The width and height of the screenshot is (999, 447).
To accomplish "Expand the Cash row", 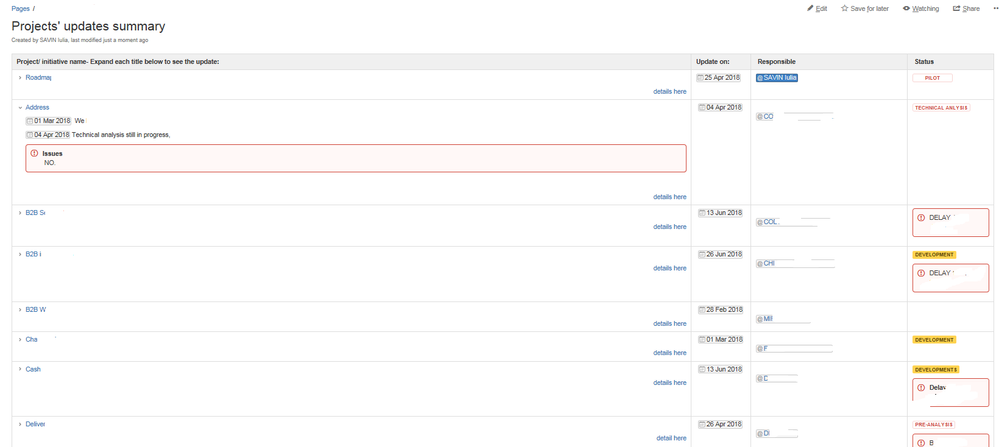I will 20,369.
